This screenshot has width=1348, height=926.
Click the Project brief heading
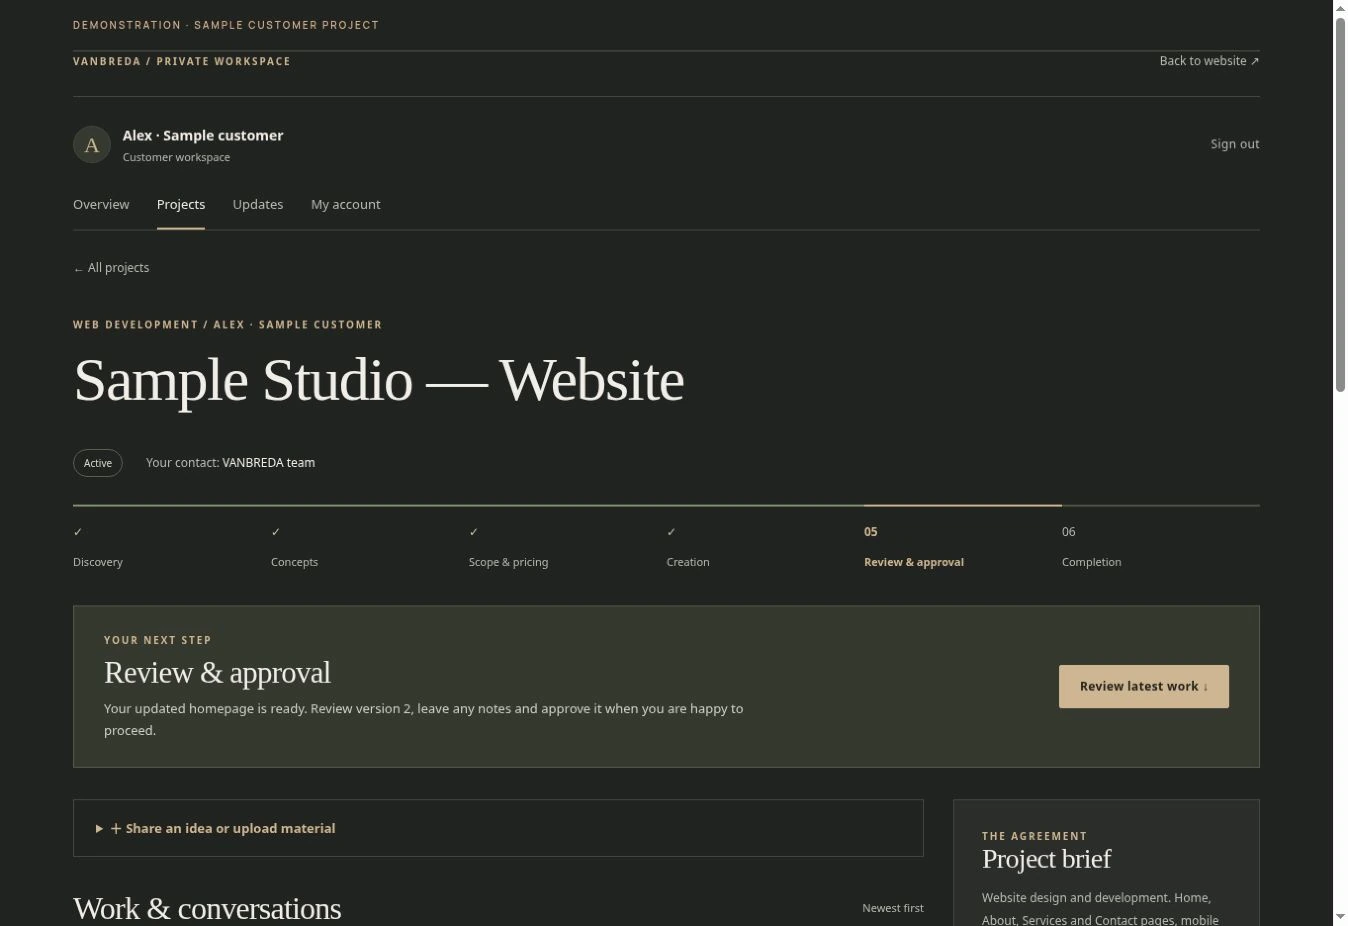(1046, 859)
